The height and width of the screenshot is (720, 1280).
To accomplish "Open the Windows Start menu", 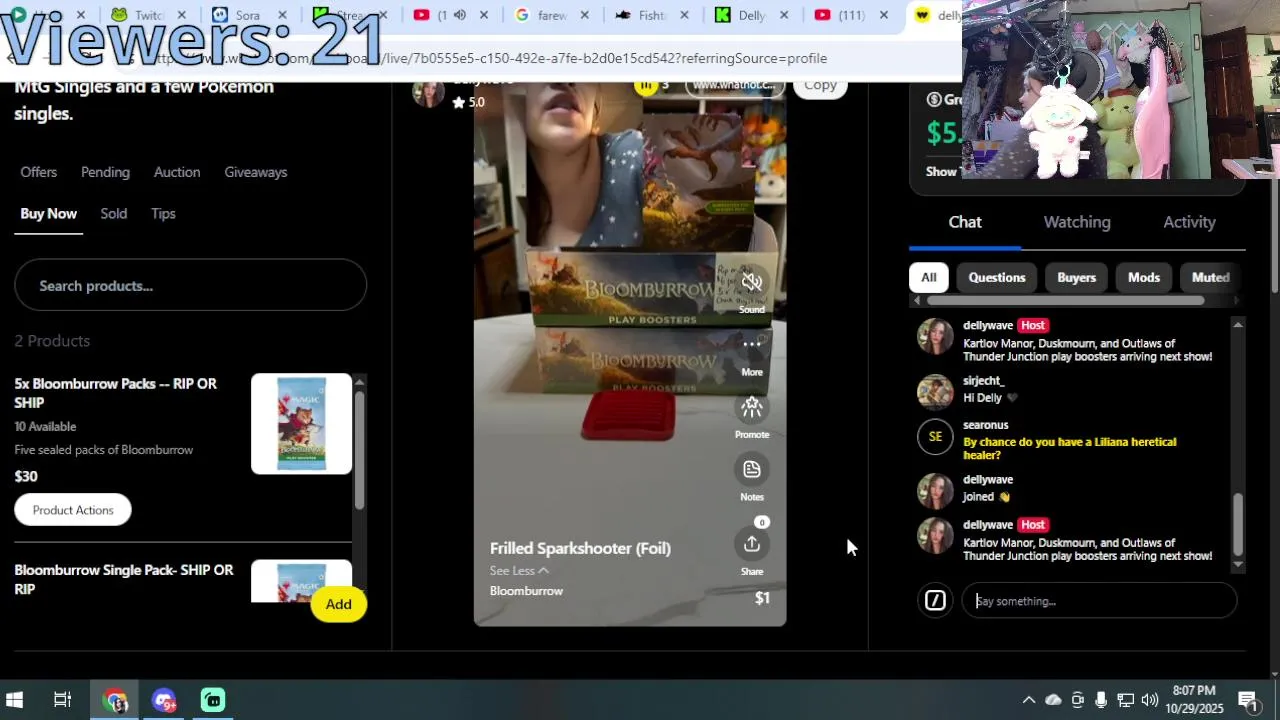I will (x=15, y=700).
